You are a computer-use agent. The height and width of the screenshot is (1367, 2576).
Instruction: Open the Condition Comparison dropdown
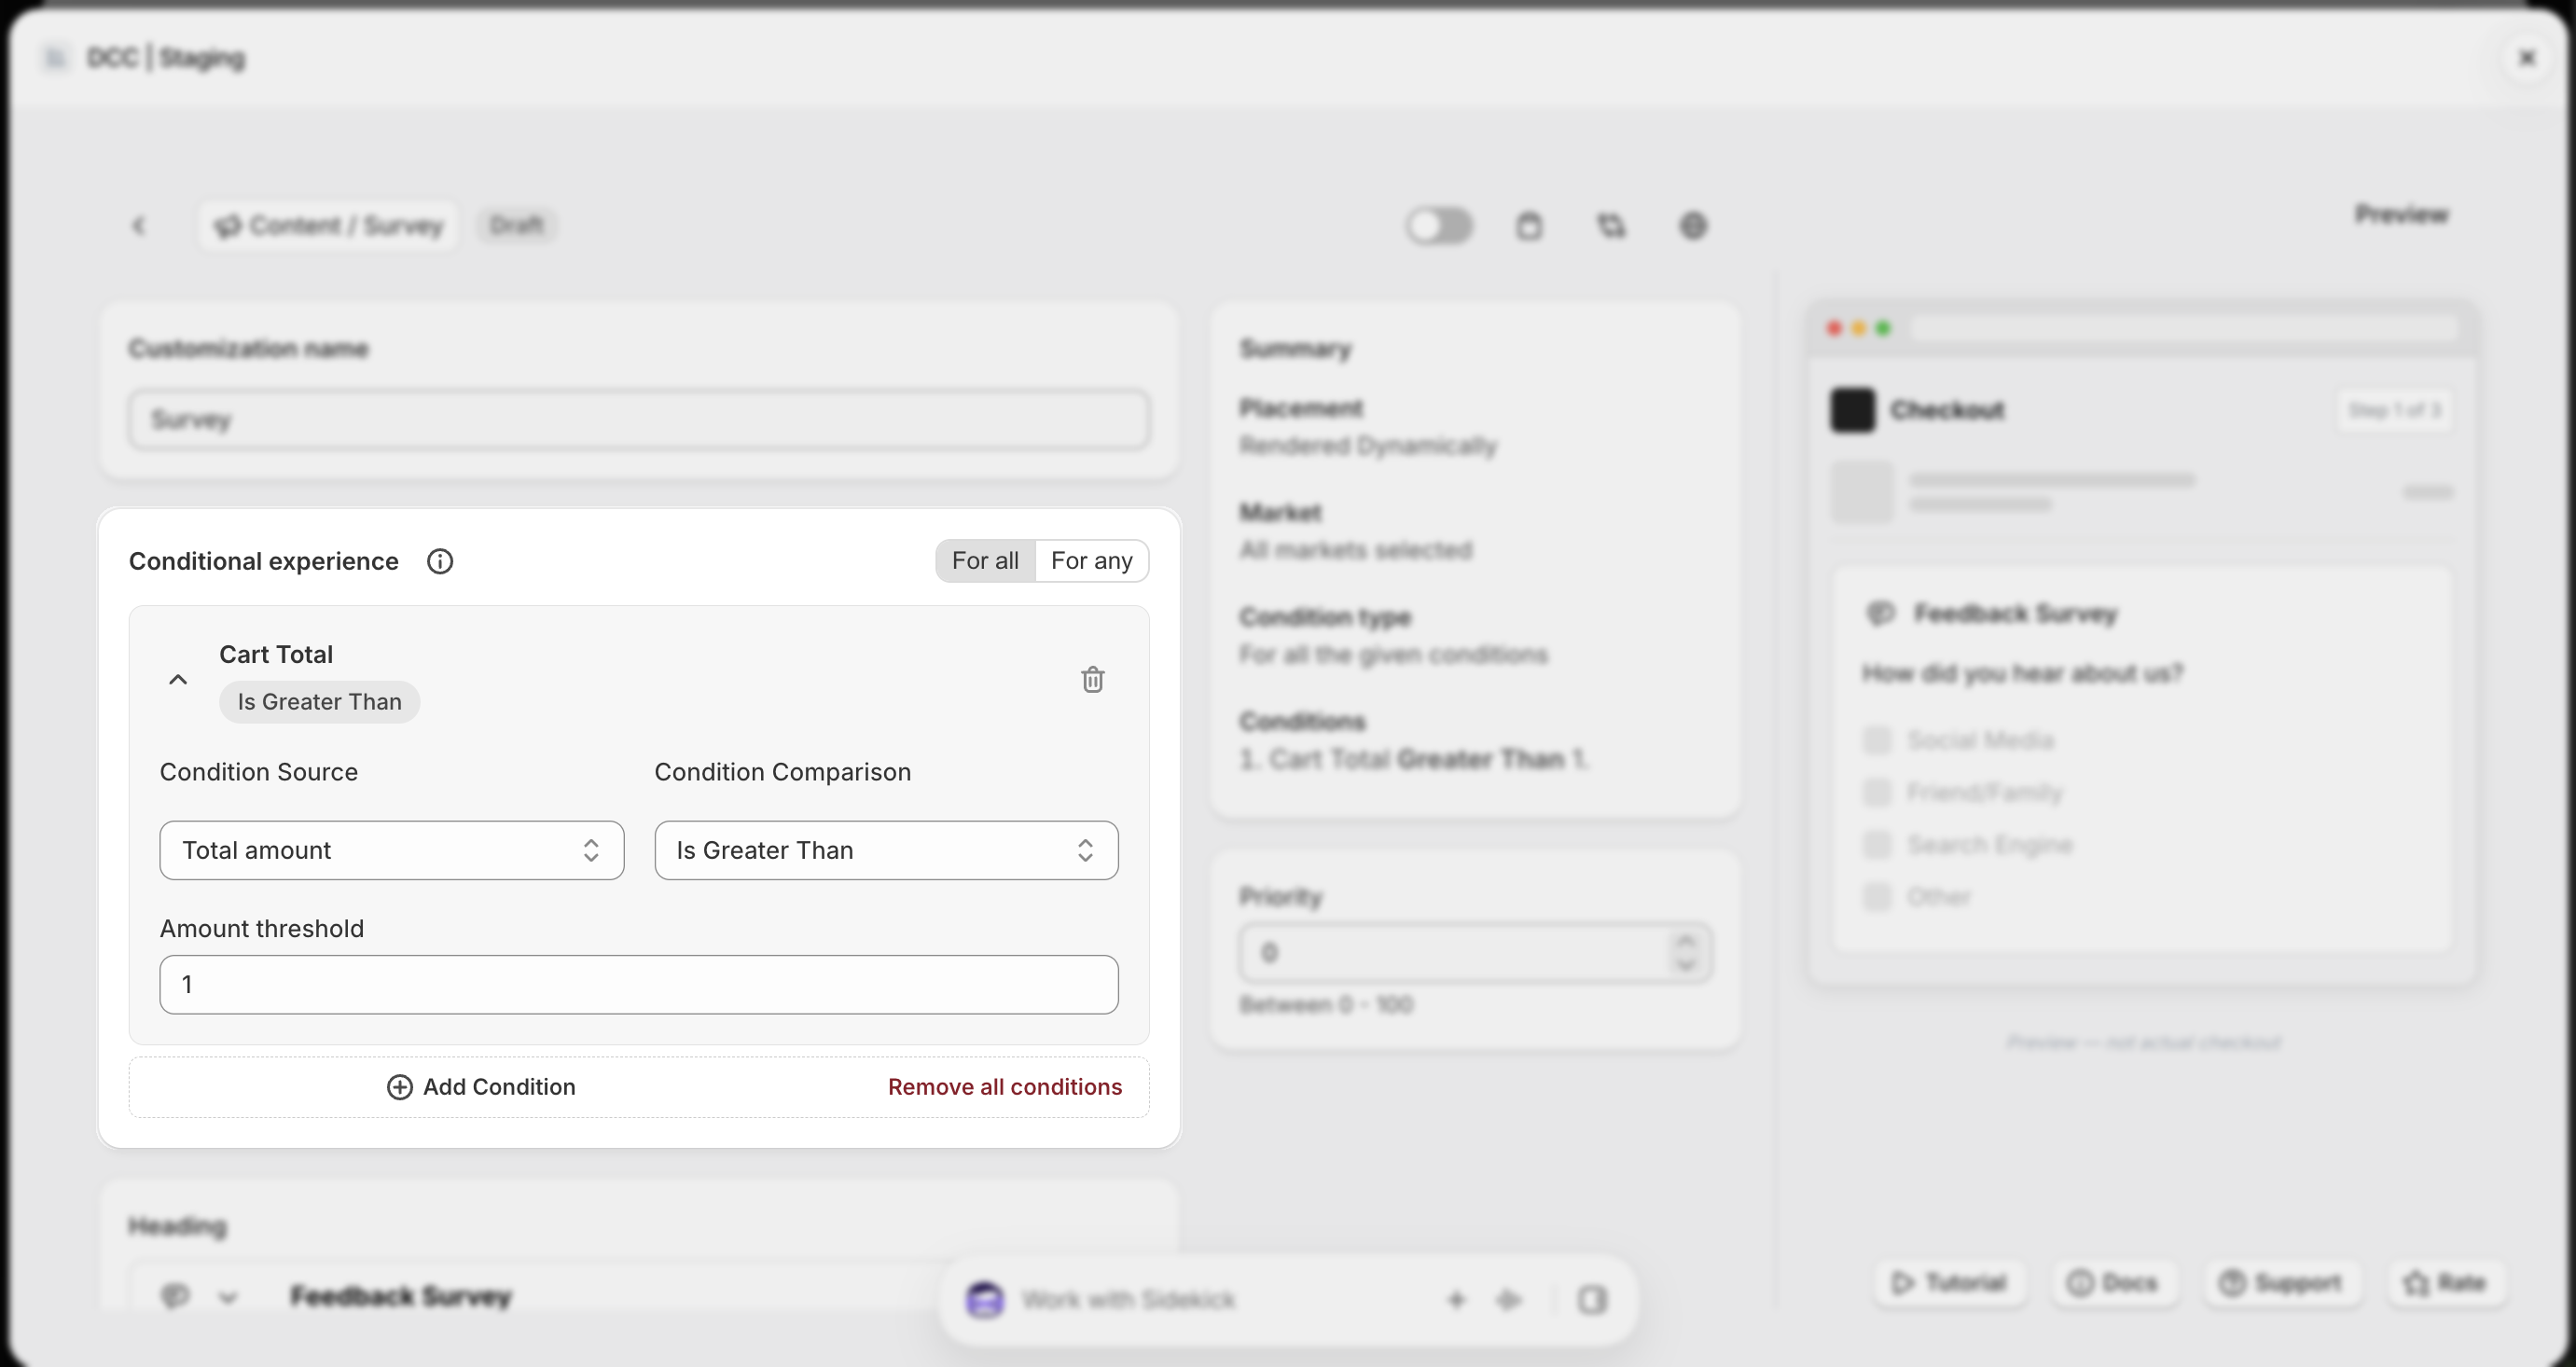[886, 850]
